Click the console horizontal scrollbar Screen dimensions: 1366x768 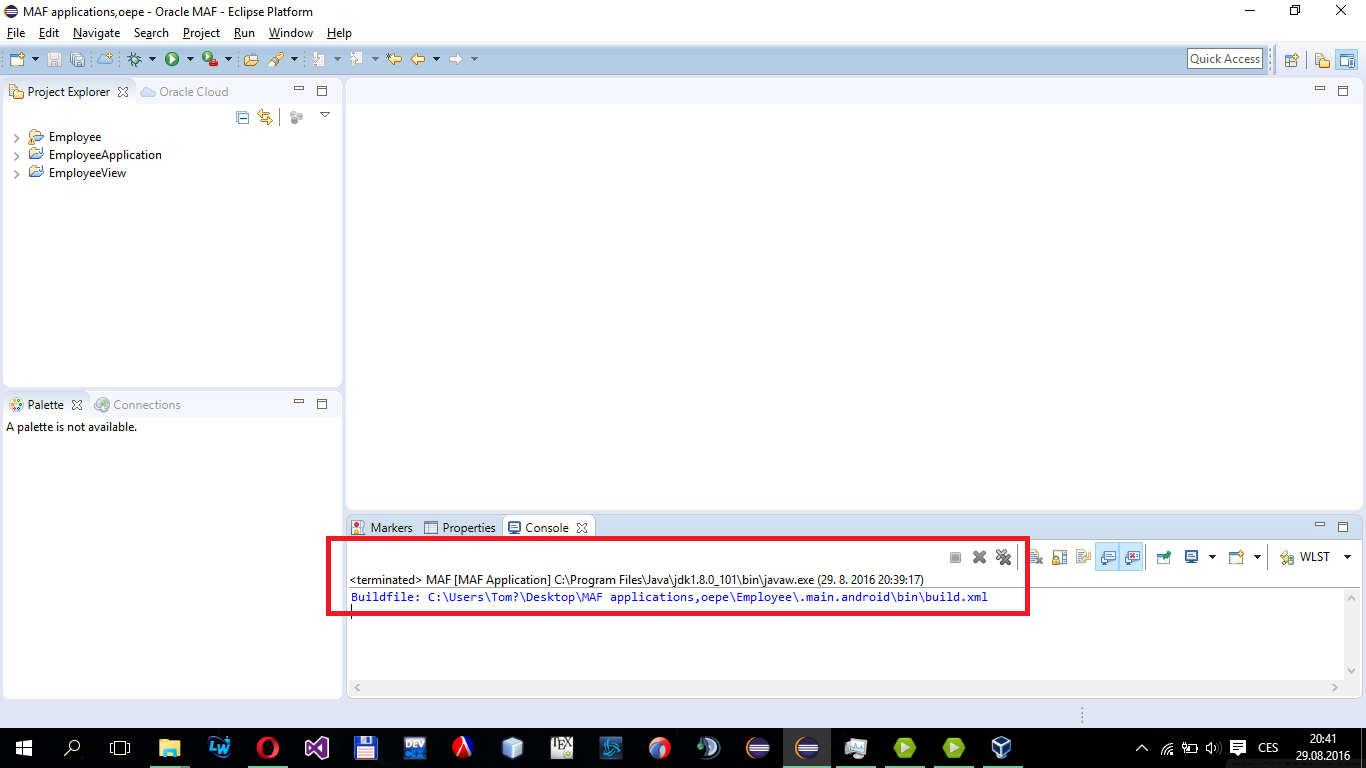point(845,688)
